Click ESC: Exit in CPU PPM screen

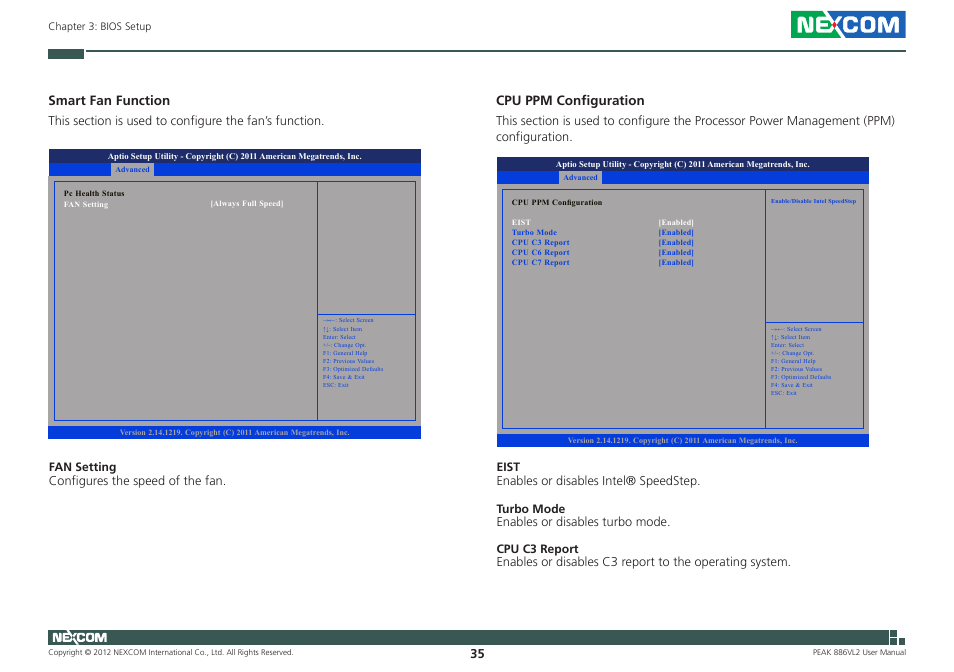tap(783, 393)
